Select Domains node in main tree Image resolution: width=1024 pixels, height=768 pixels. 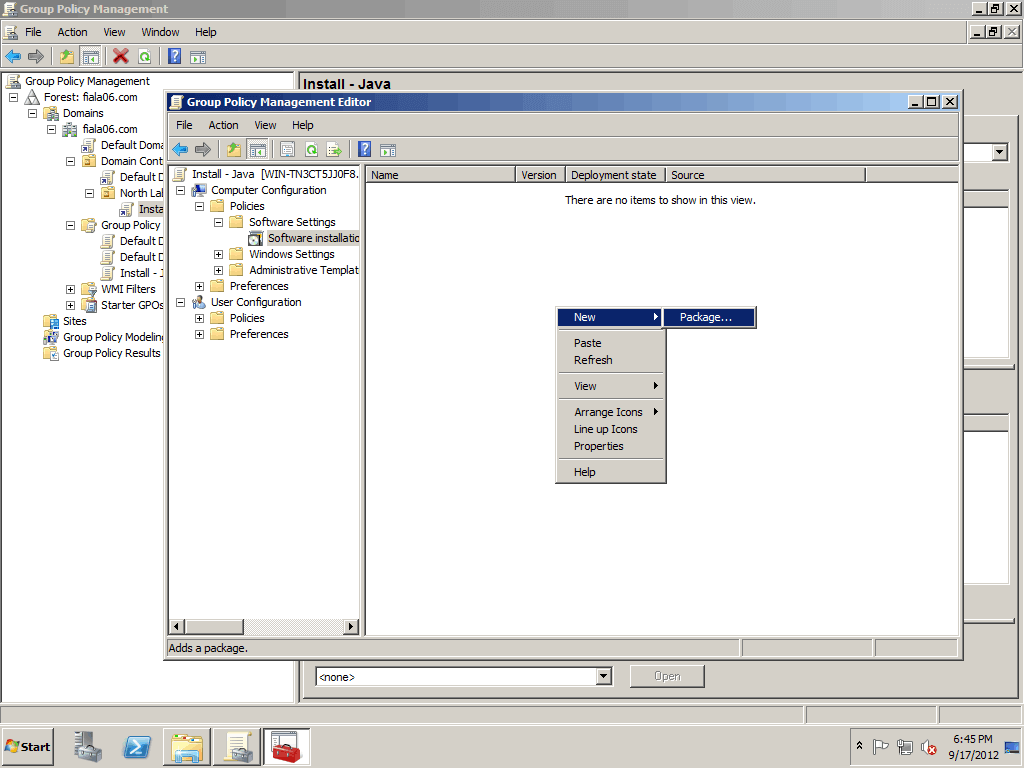83,113
